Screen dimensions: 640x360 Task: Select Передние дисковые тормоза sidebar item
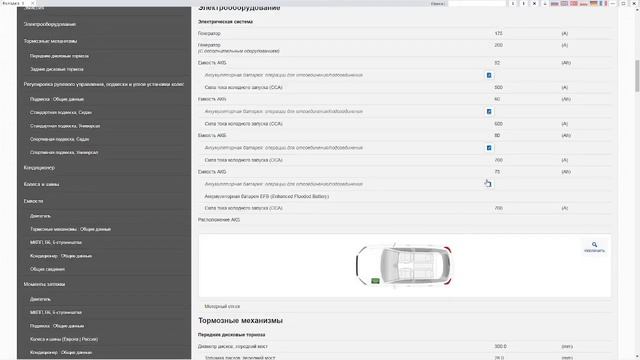59,56
